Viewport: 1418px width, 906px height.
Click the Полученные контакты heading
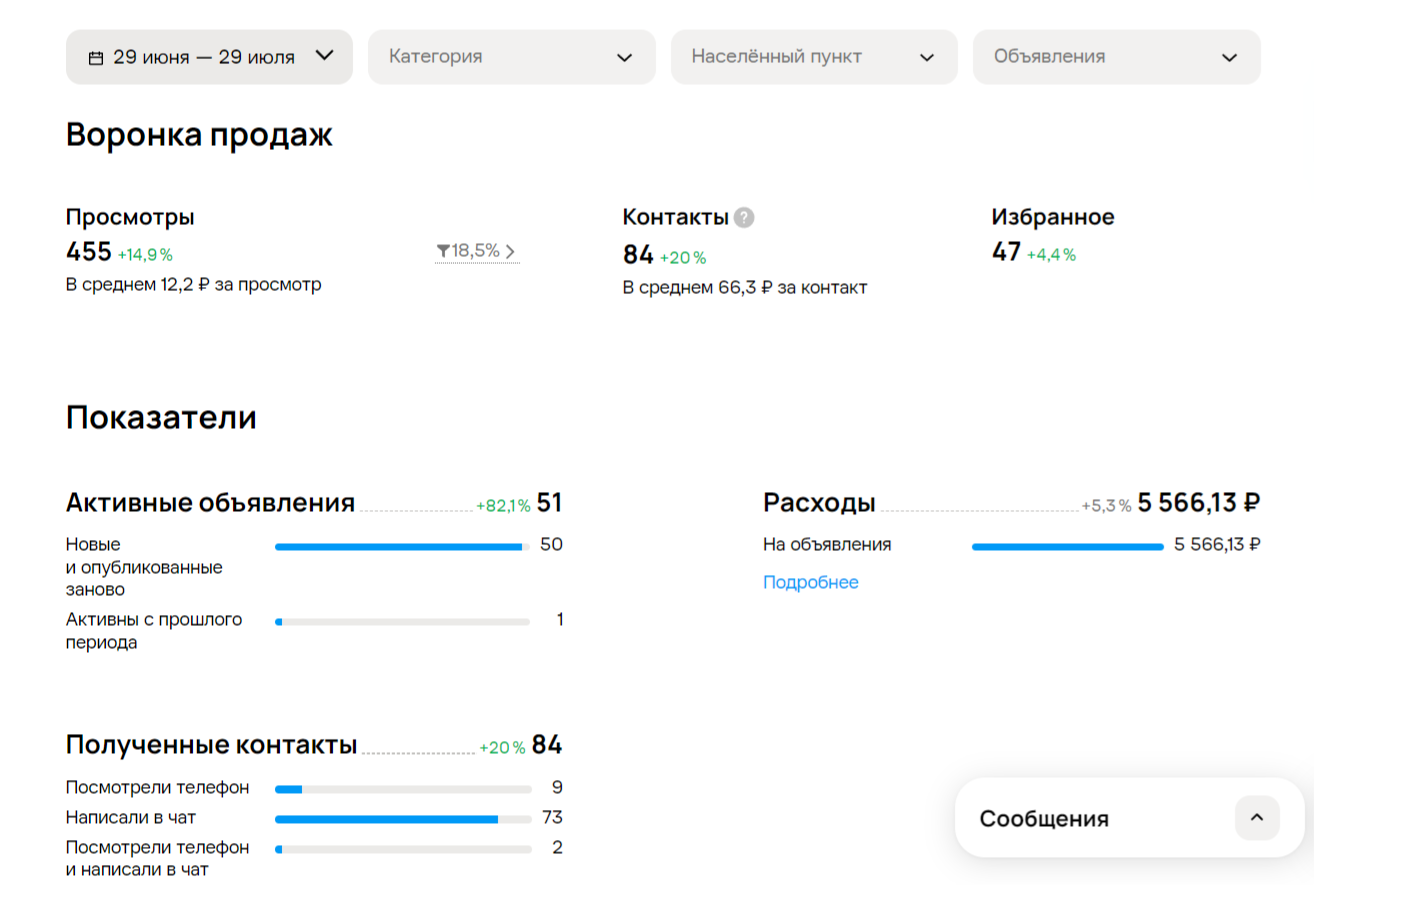pyautogui.click(x=211, y=745)
